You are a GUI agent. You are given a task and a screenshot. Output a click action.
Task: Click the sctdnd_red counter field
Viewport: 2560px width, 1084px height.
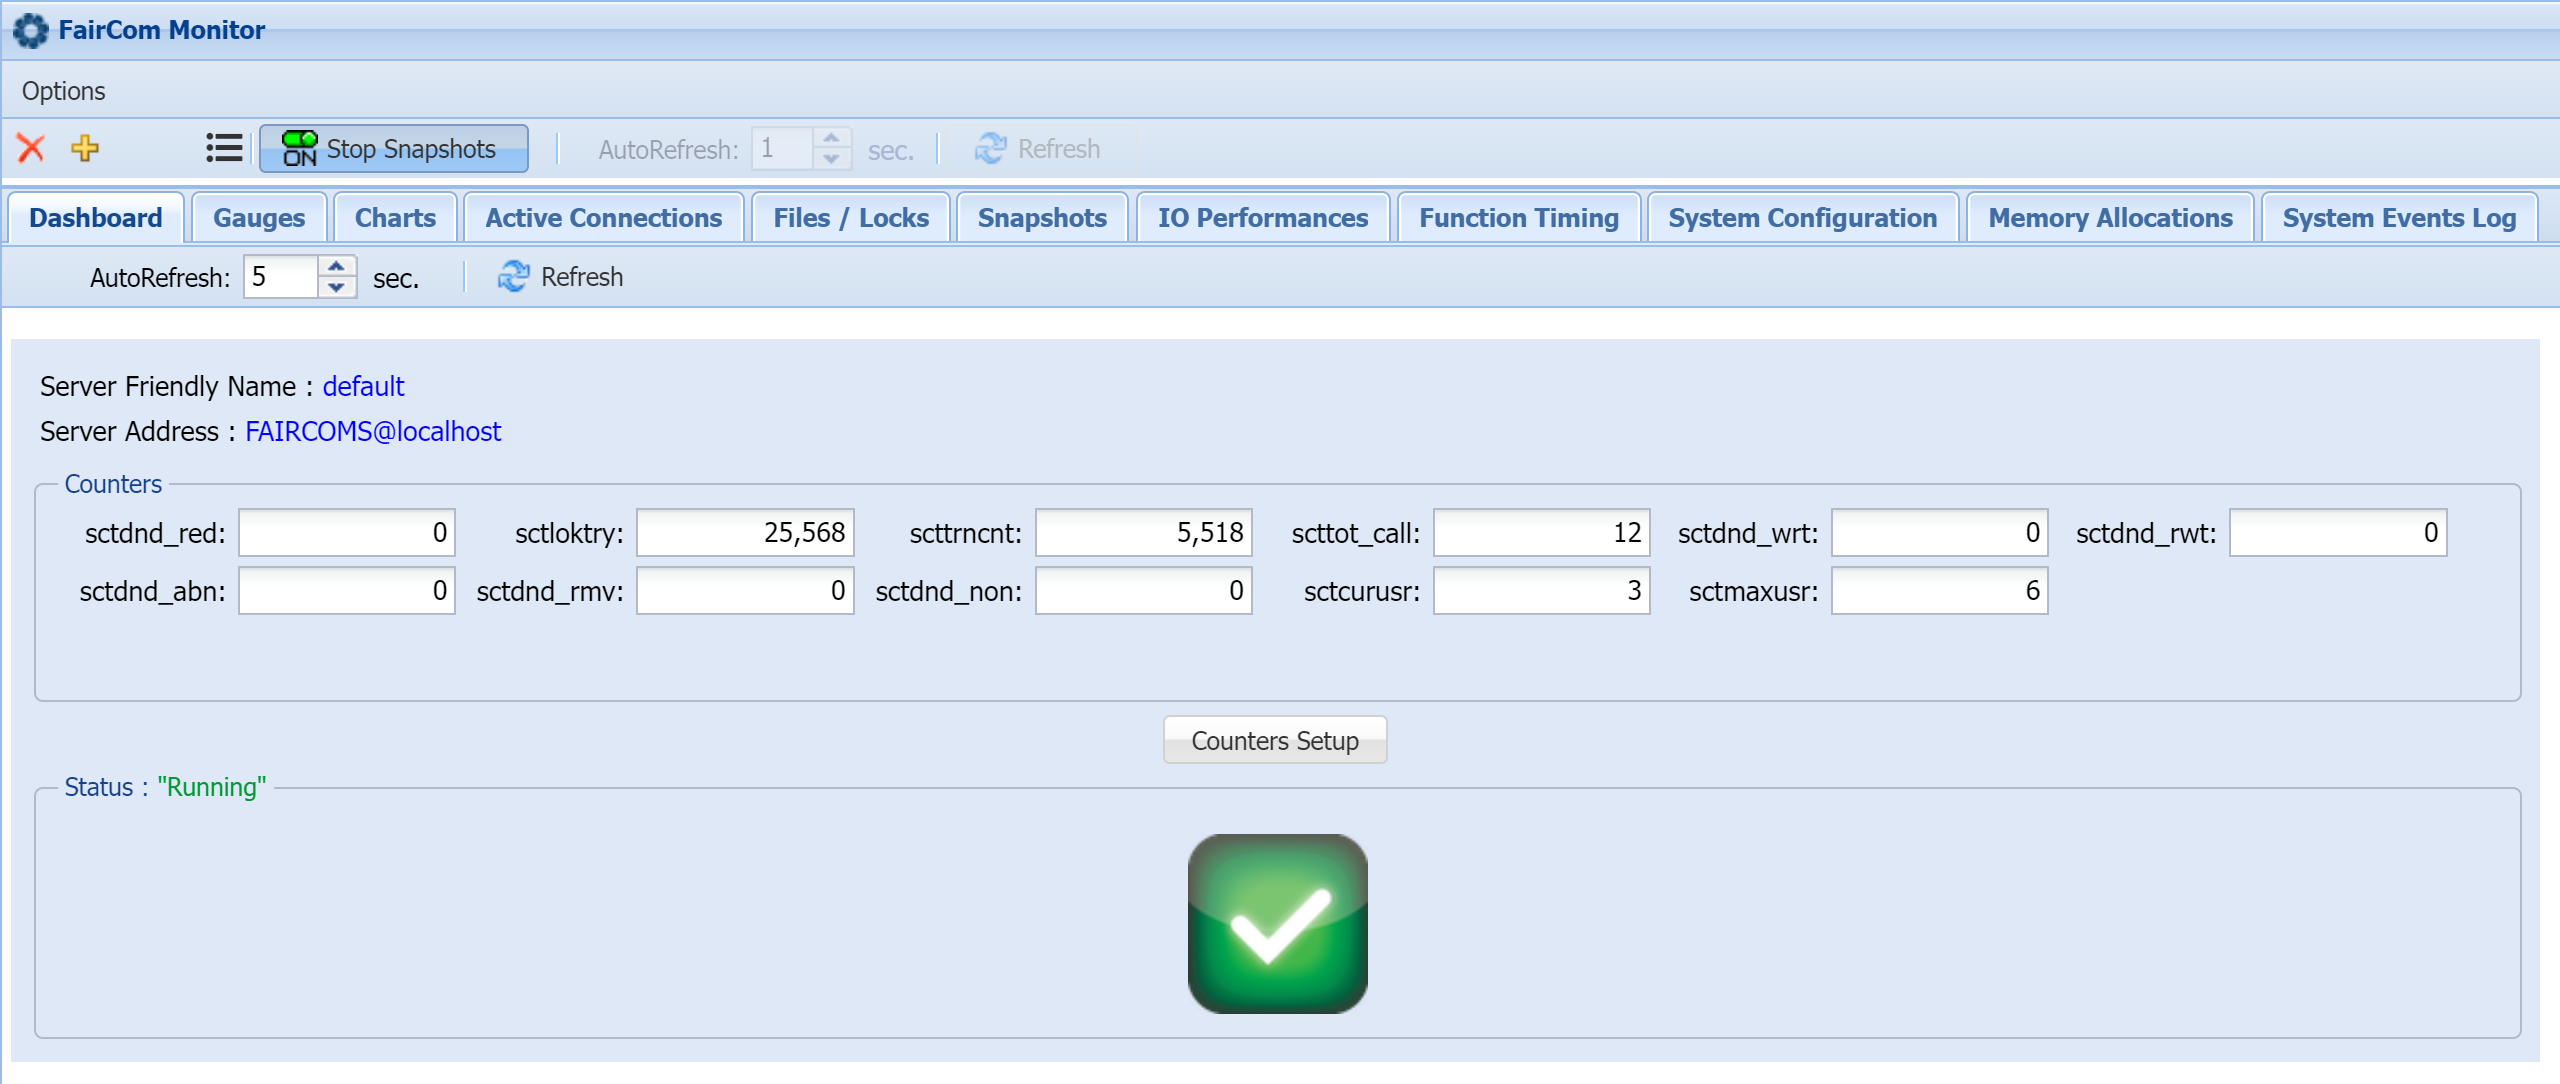347,533
